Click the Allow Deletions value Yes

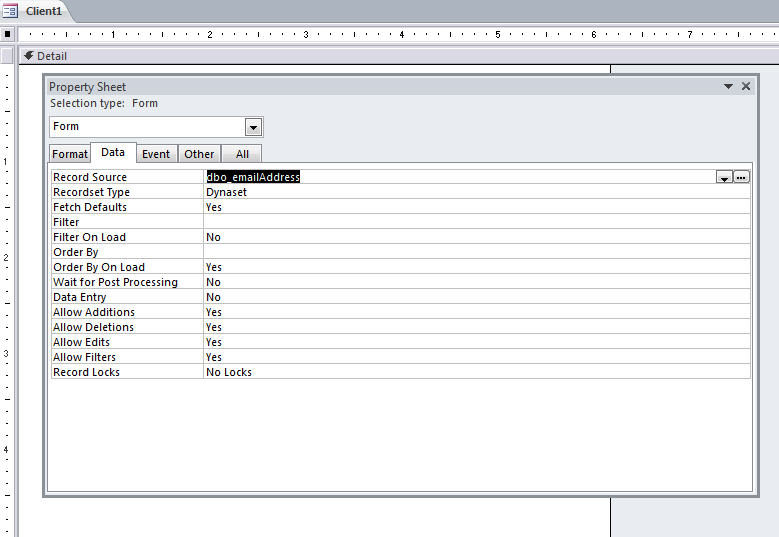476,327
